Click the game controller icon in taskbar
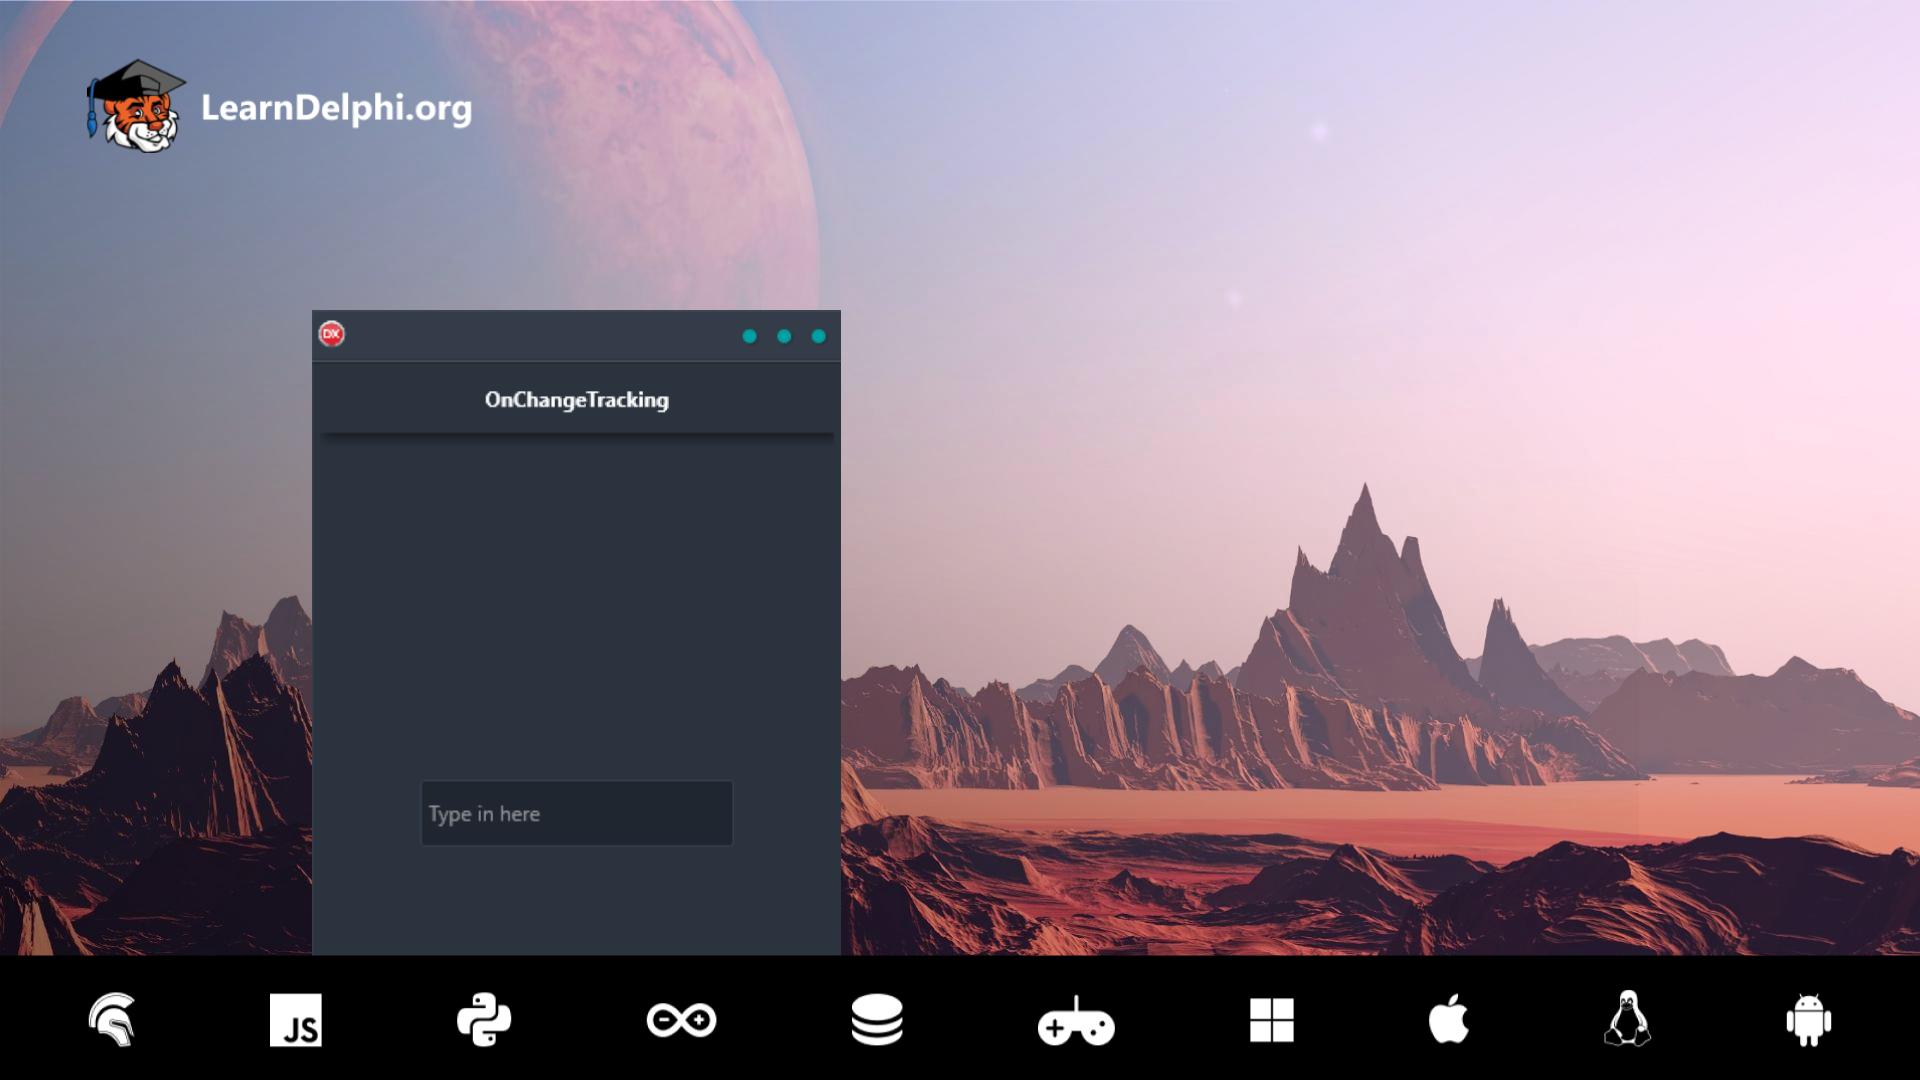The image size is (1920, 1080). pyautogui.click(x=1075, y=1021)
